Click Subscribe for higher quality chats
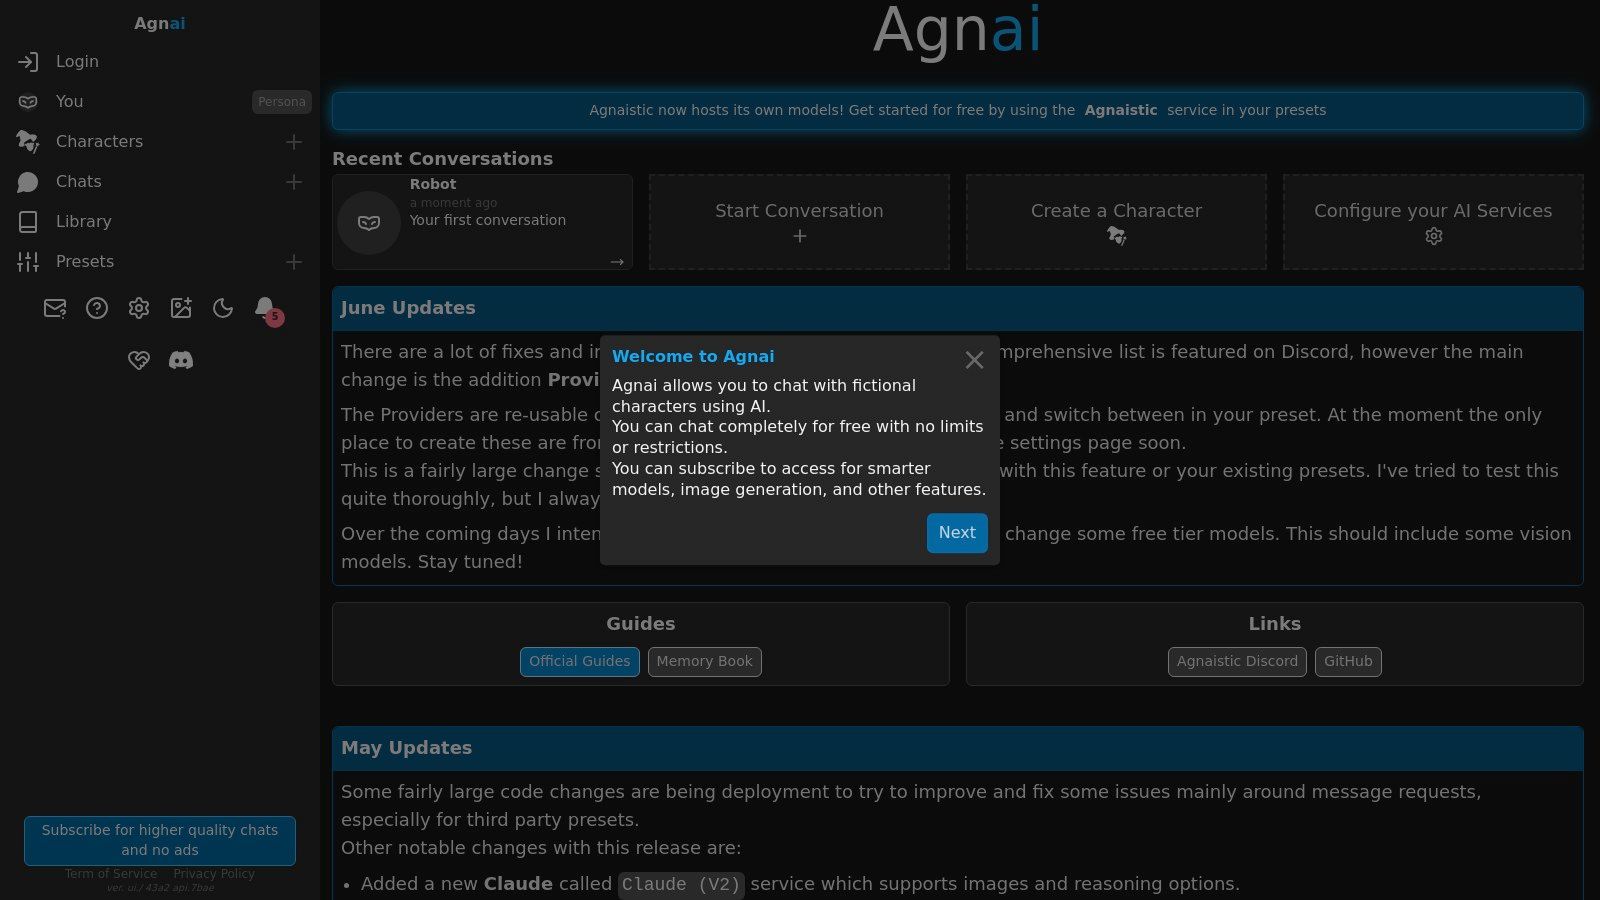Viewport: 1600px width, 900px height. (x=159, y=840)
